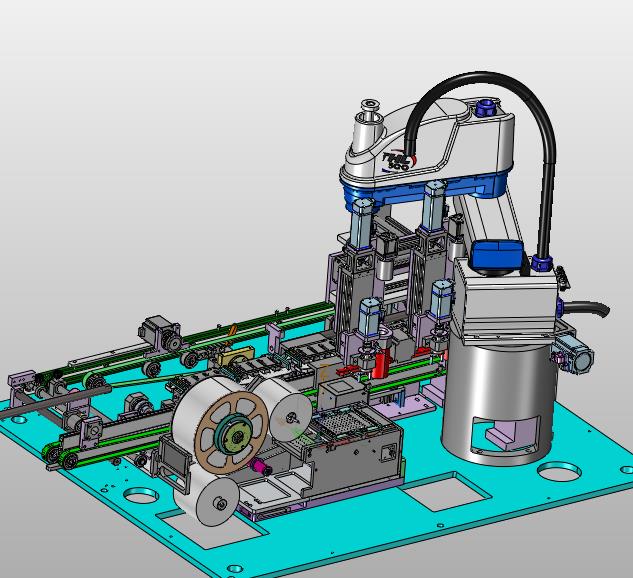633x578 pixels.
Task: Select the stepper motor on the upper conveyor rail
Action: (160, 333)
